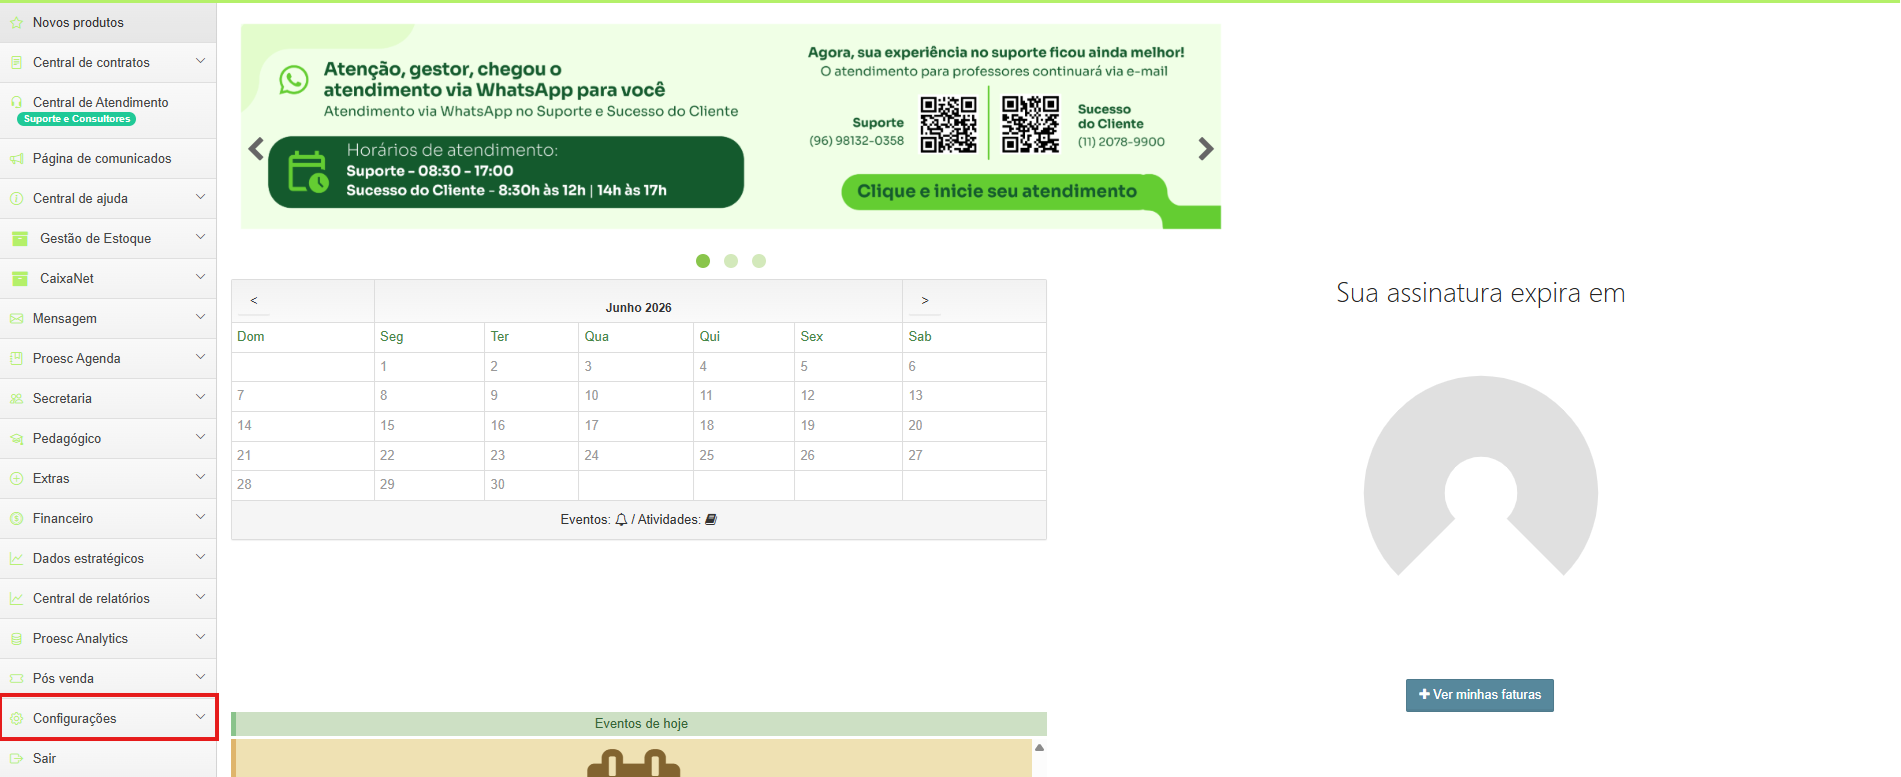The height and width of the screenshot is (777, 1901).
Task: Select the second carousel dot indicator
Action: coord(731,261)
